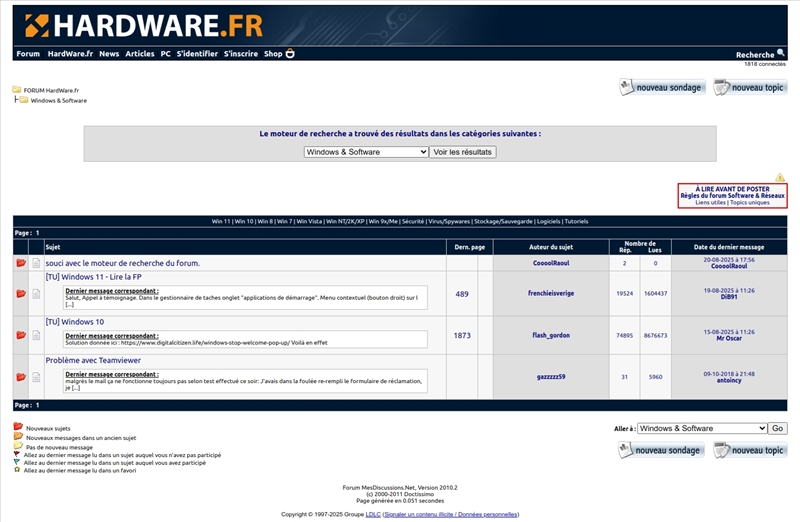Click bottom 'nouveau topic' button
This screenshot has width=800, height=522.
[750, 450]
